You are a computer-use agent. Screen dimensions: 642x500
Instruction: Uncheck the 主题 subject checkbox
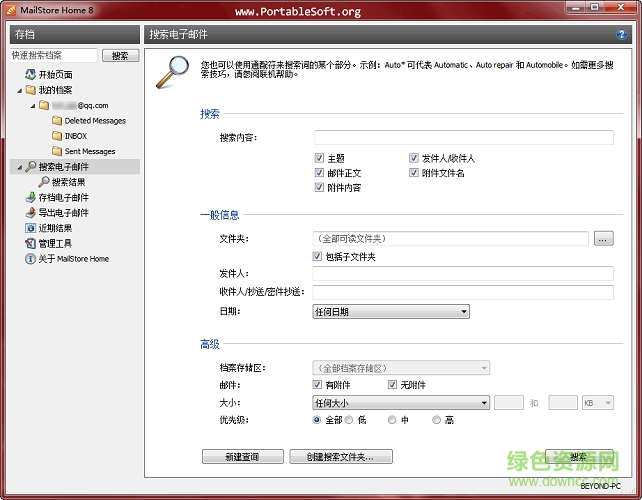pyautogui.click(x=319, y=158)
